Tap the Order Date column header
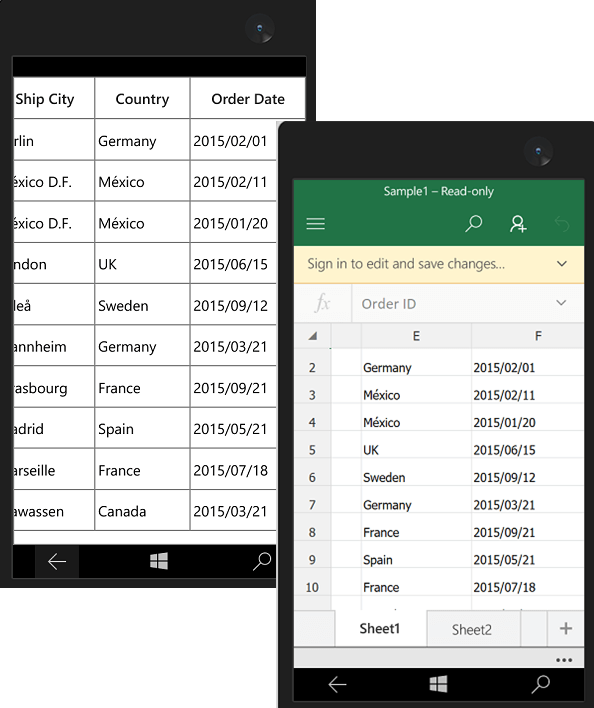 (248, 98)
